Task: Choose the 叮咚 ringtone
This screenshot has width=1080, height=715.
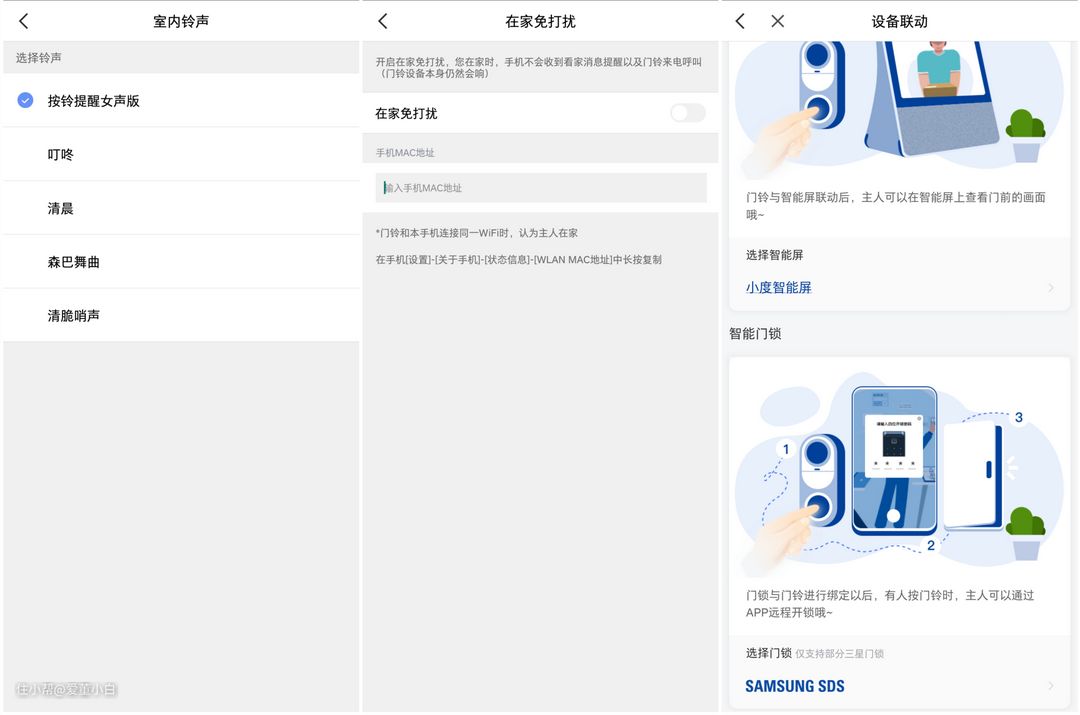Action: pos(61,155)
